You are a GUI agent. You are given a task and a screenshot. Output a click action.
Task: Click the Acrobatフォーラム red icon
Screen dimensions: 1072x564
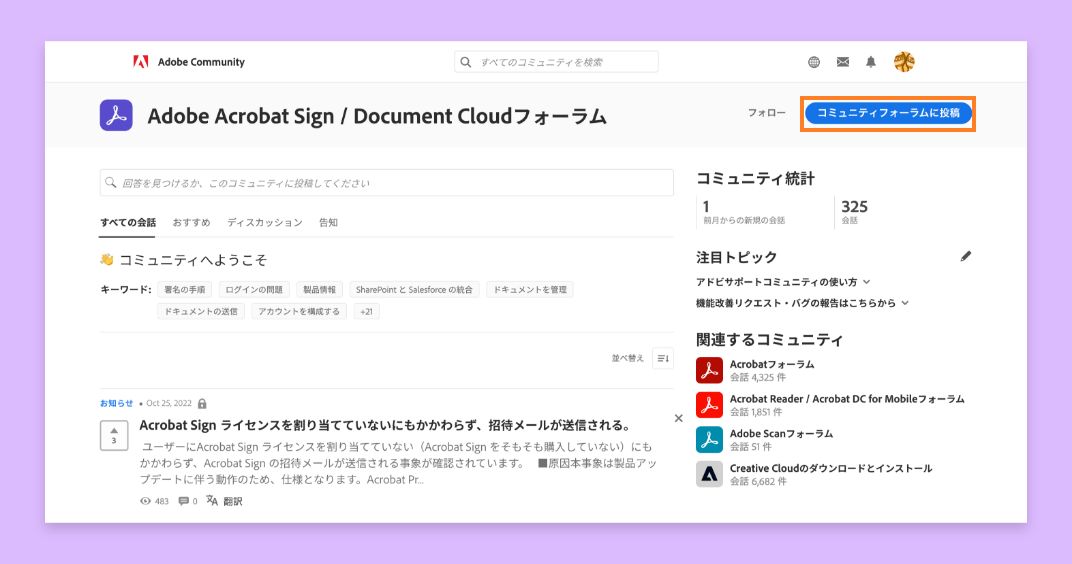[x=709, y=370]
